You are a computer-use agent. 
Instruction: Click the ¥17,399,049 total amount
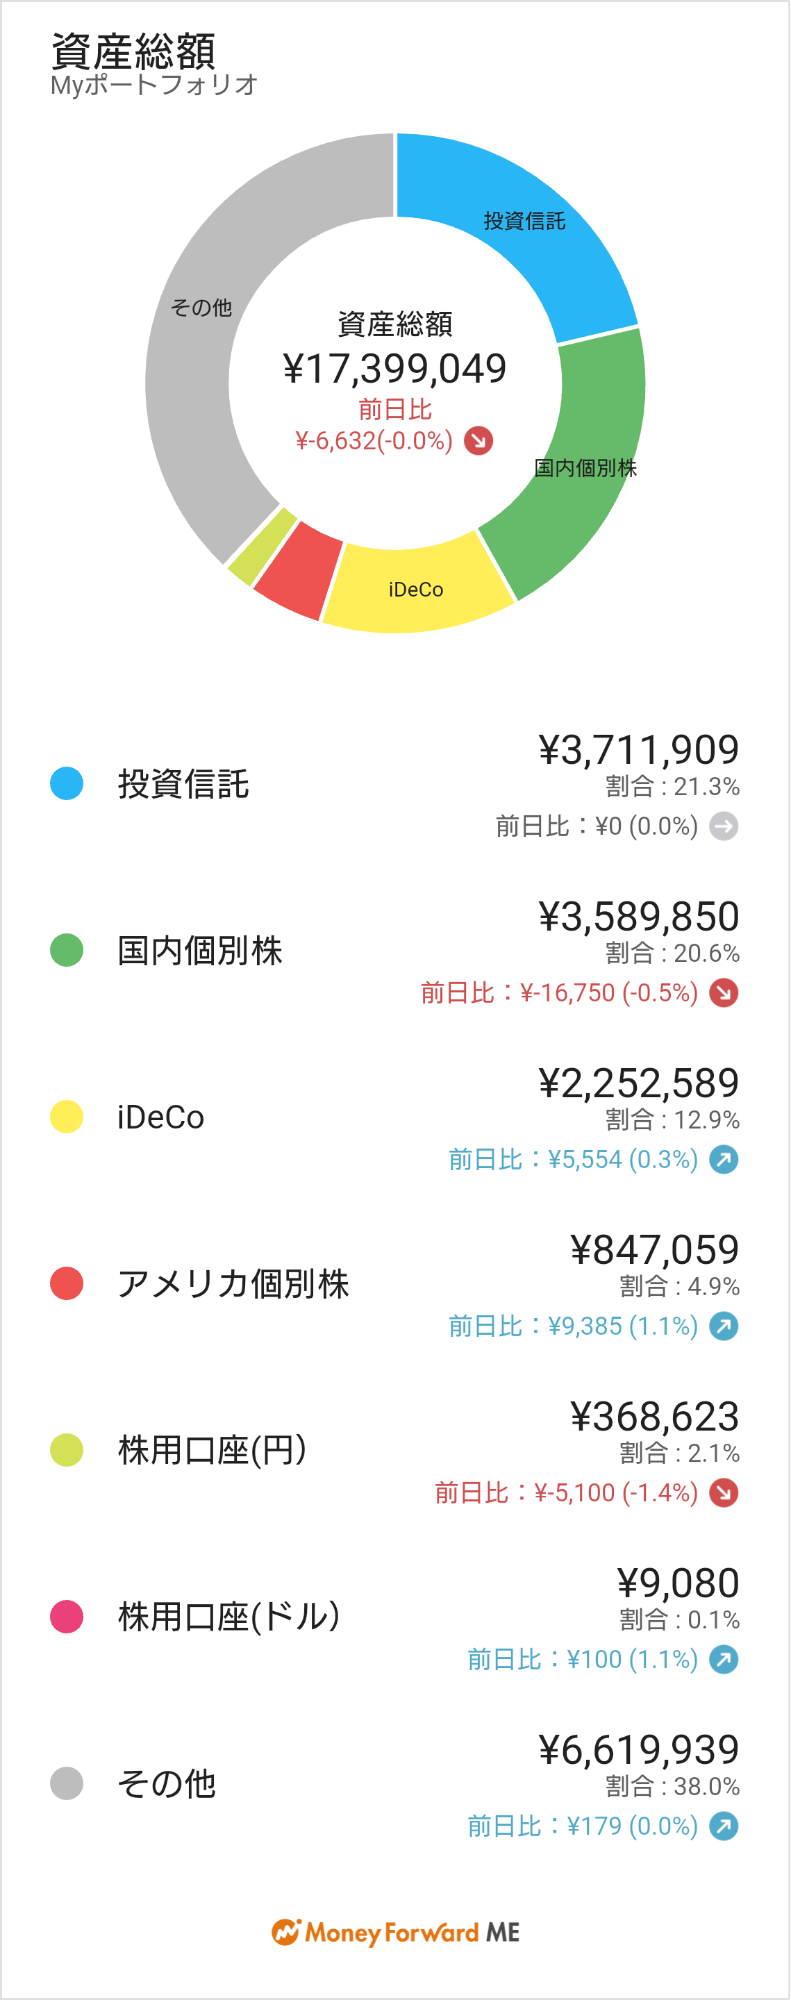tap(395, 369)
